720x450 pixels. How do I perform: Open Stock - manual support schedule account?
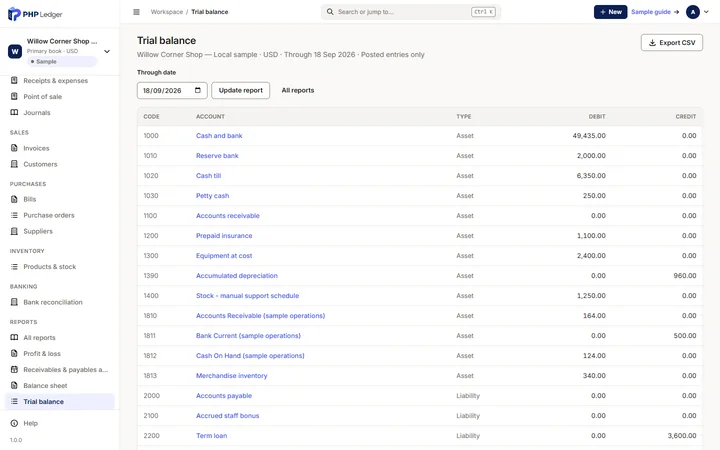click(x=248, y=296)
